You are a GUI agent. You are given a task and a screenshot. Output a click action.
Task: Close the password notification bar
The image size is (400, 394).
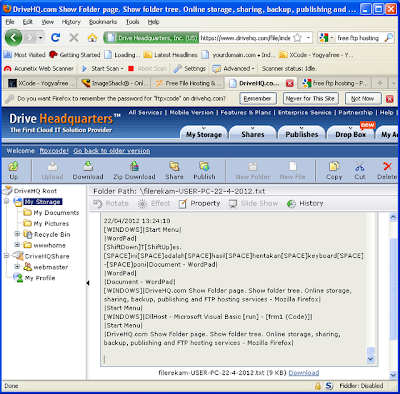tap(389, 99)
